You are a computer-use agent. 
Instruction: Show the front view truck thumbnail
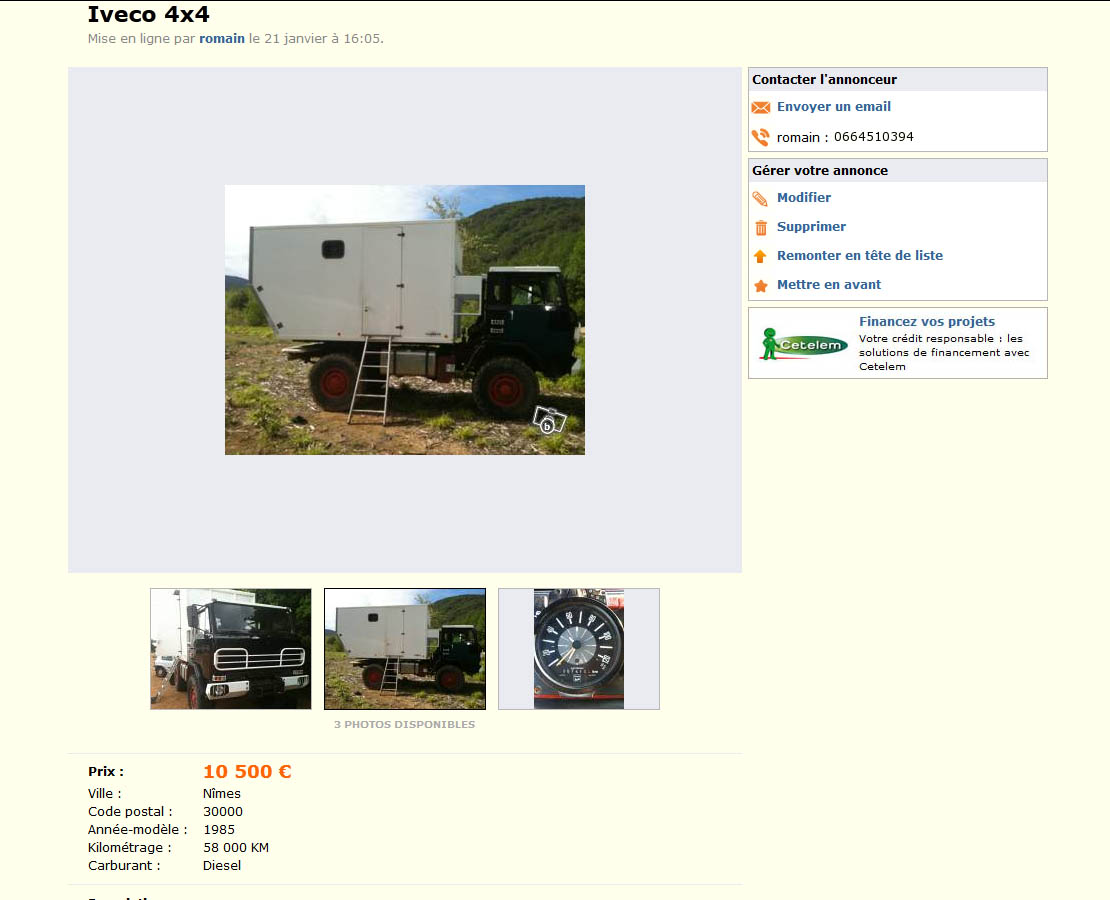[231, 649]
